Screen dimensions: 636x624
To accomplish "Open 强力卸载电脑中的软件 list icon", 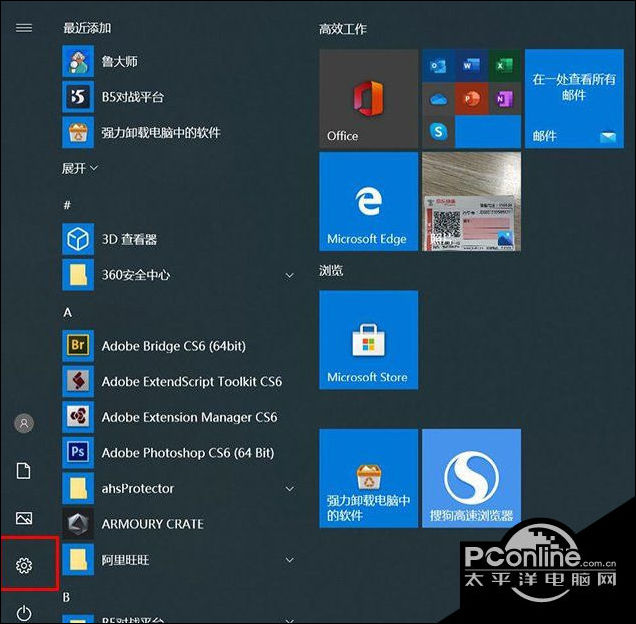I will click(78, 132).
